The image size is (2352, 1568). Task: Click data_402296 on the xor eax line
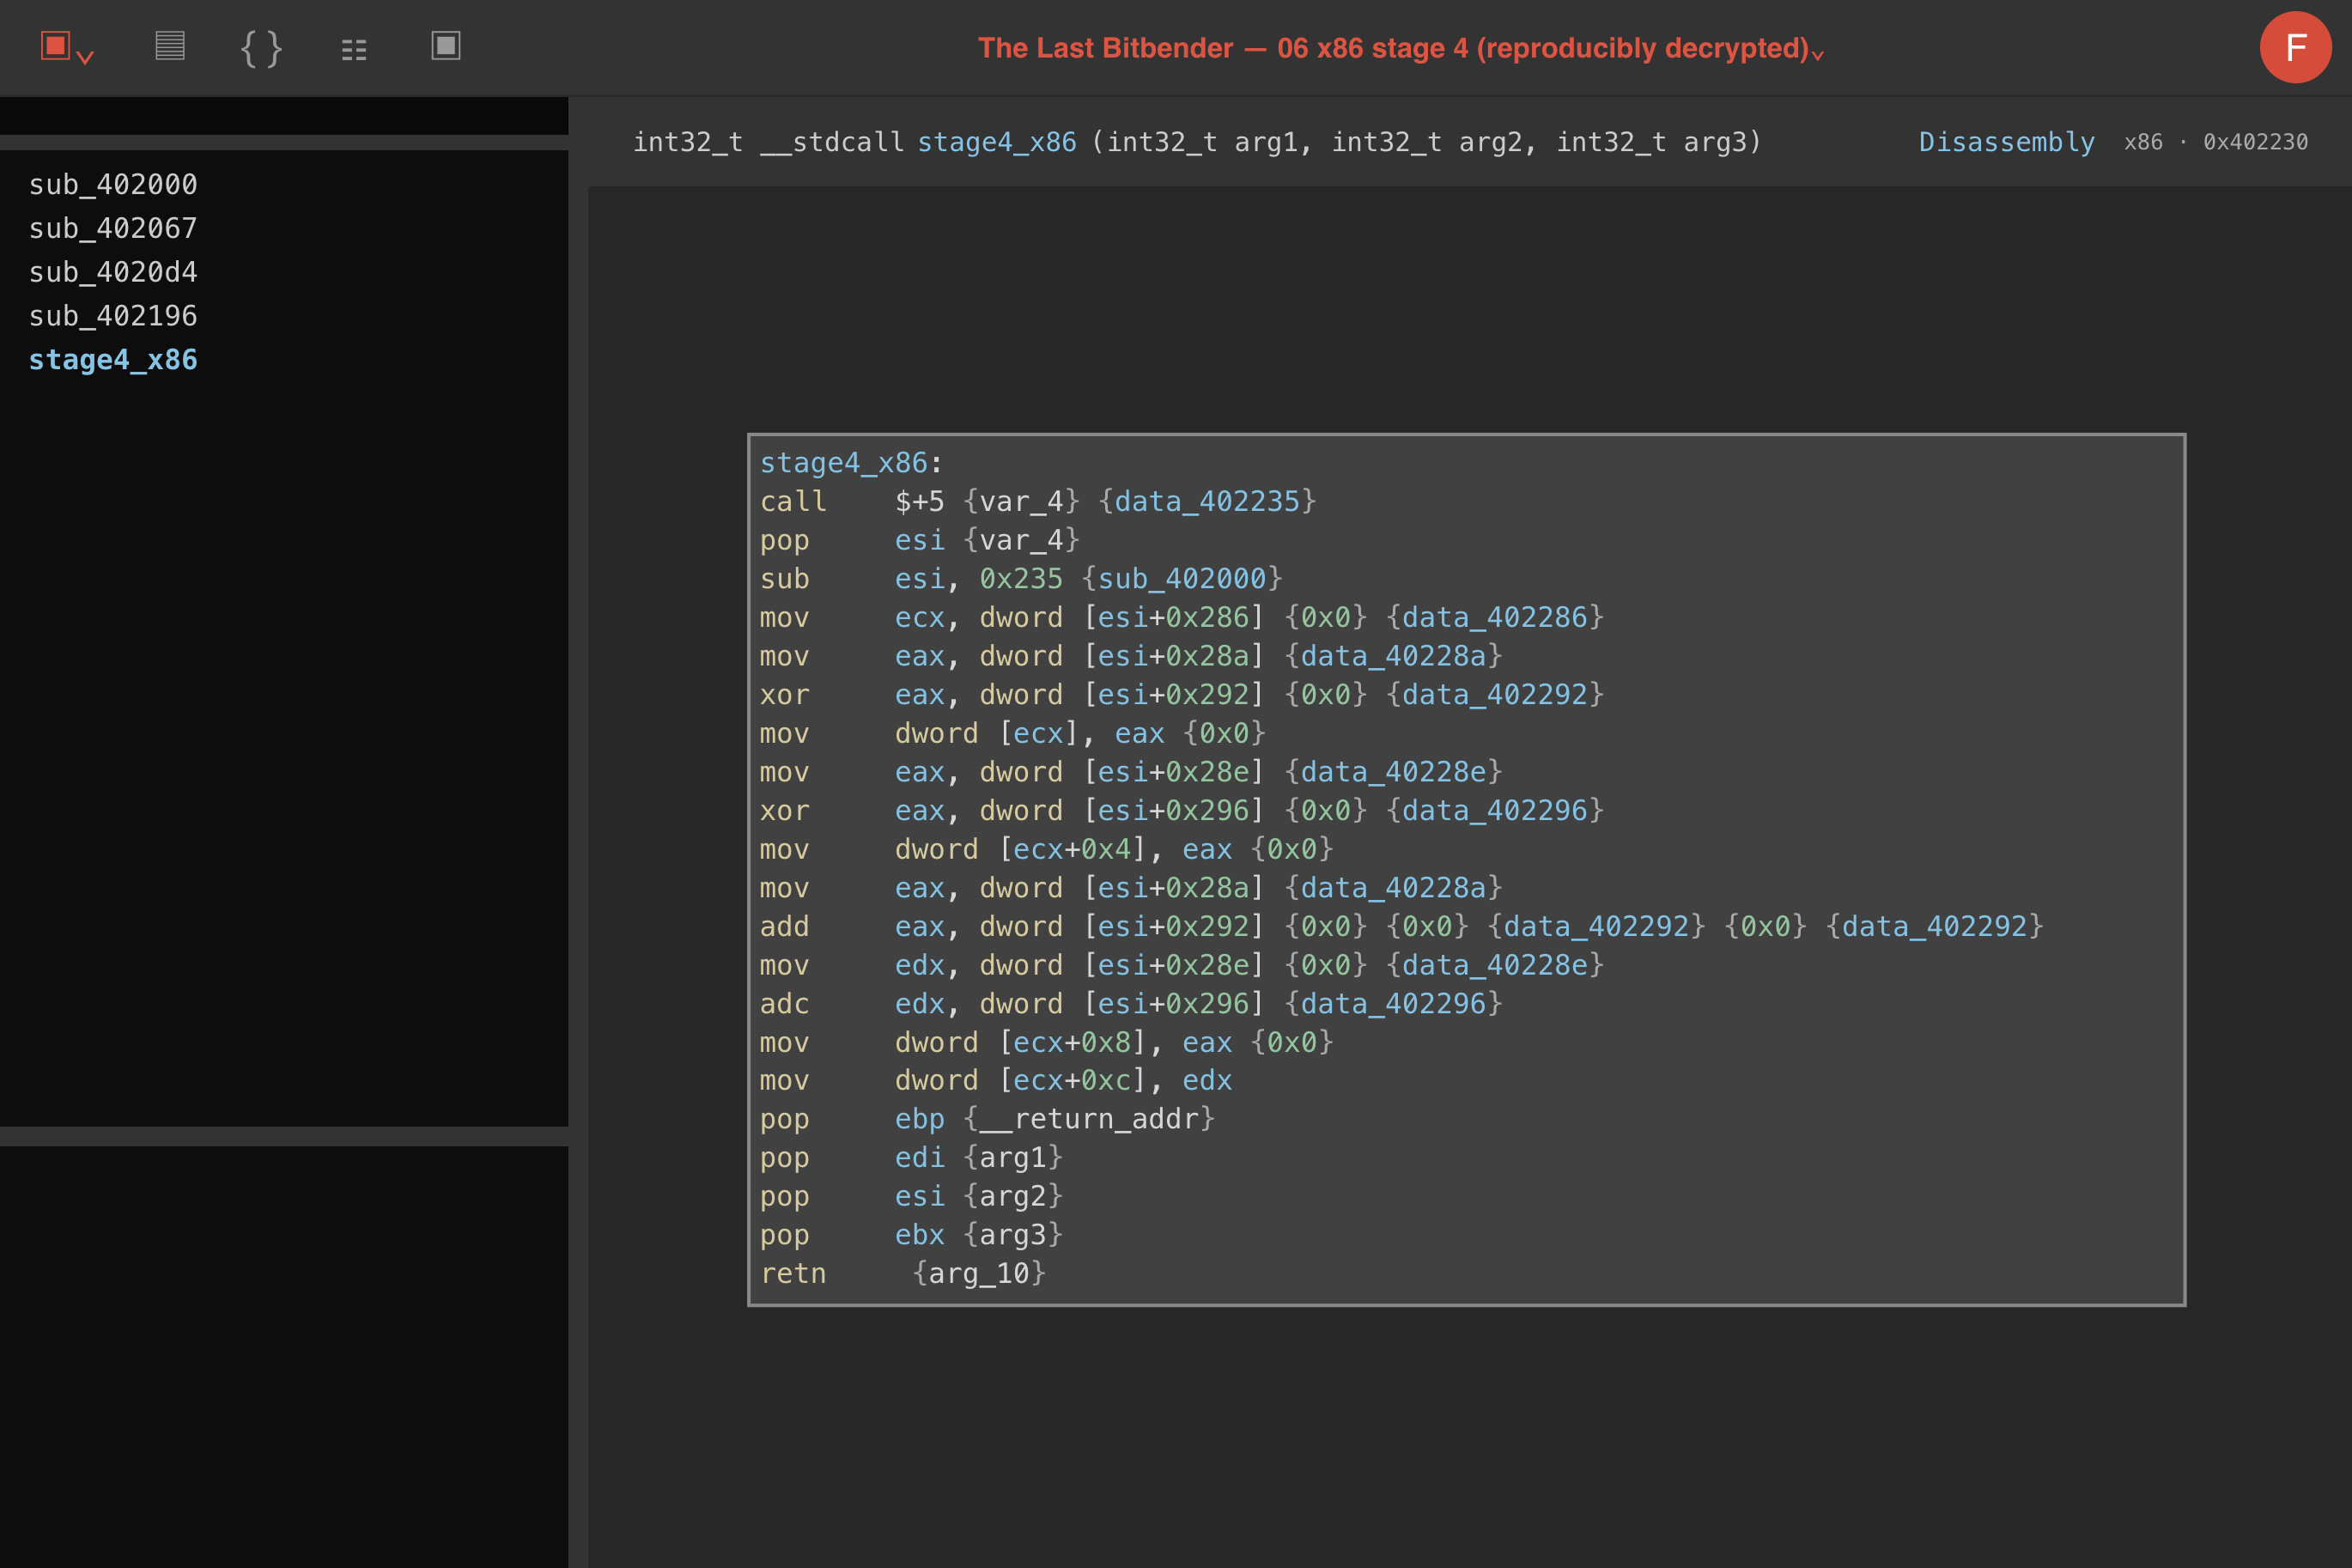click(1494, 810)
